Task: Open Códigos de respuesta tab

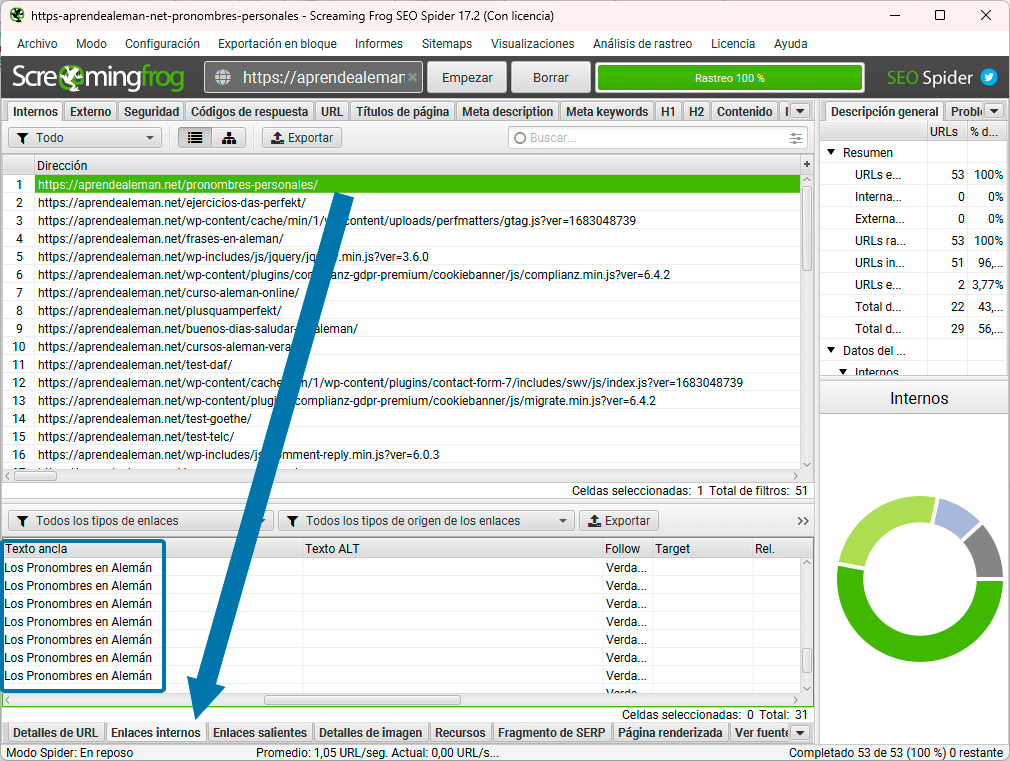Action: tap(249, 111)
